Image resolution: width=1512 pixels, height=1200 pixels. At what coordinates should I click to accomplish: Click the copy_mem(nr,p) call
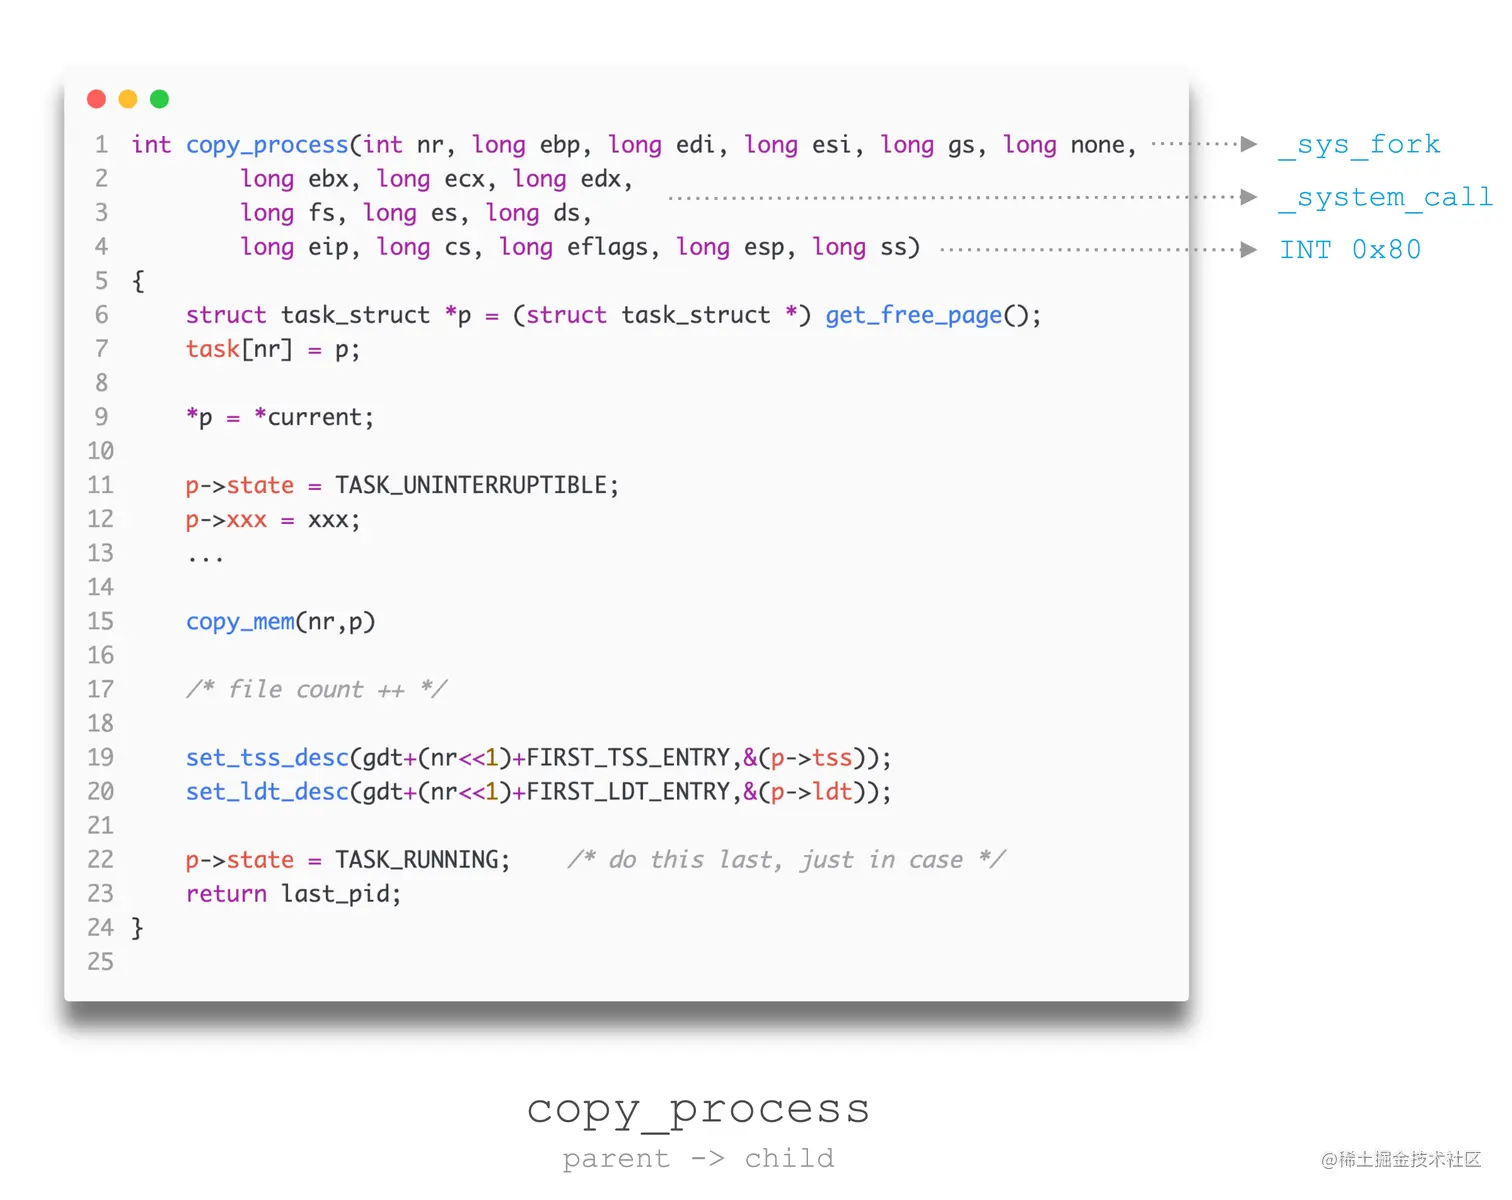pos(280,622)
